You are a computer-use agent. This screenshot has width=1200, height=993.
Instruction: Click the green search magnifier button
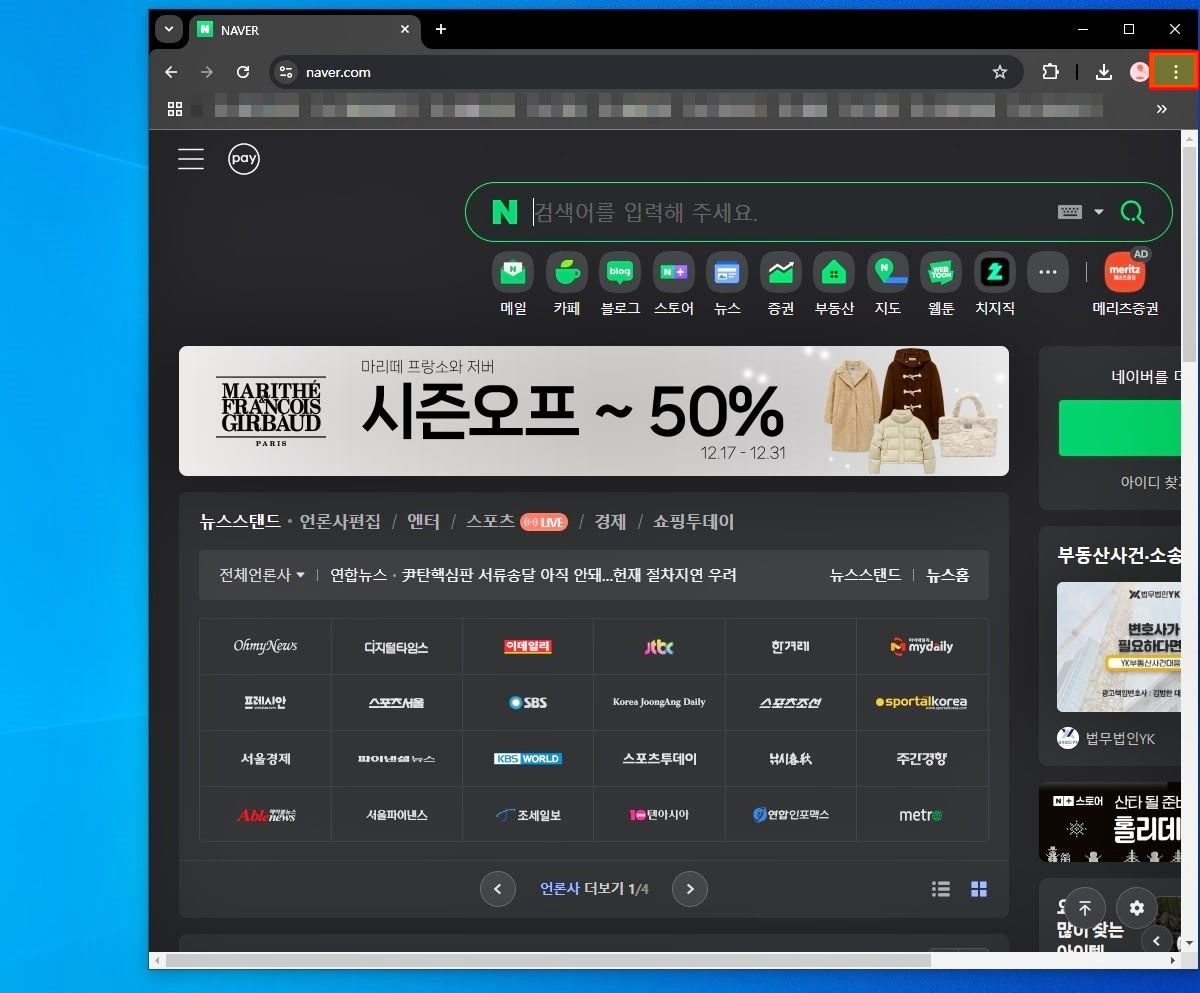click(x=1132, y=212)
